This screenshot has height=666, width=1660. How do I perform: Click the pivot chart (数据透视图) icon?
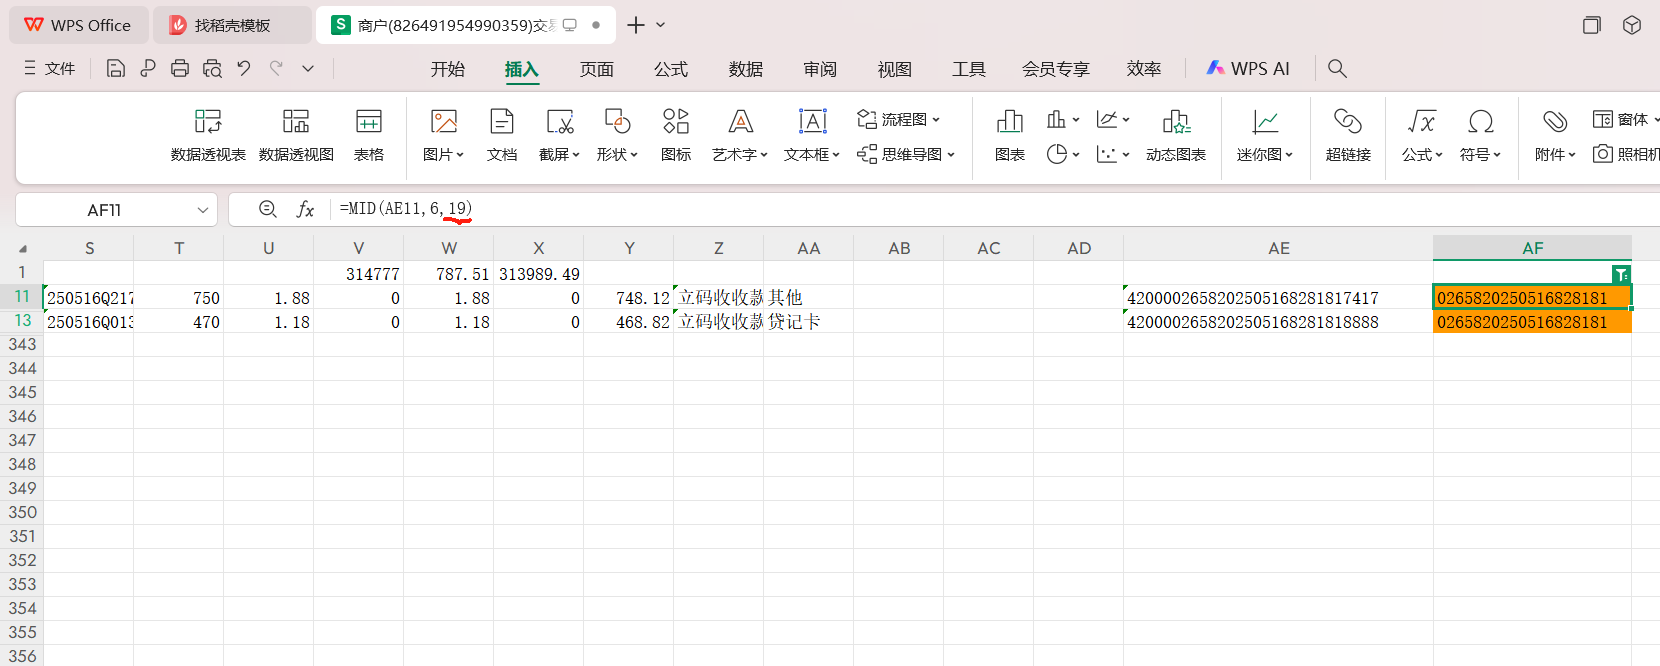(x=296, y=134)
